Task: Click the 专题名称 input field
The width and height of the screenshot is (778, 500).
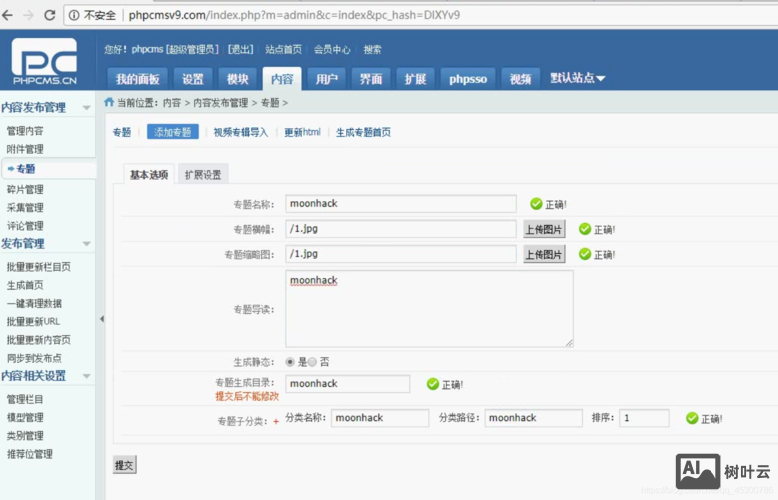Action: click(401, 204)
